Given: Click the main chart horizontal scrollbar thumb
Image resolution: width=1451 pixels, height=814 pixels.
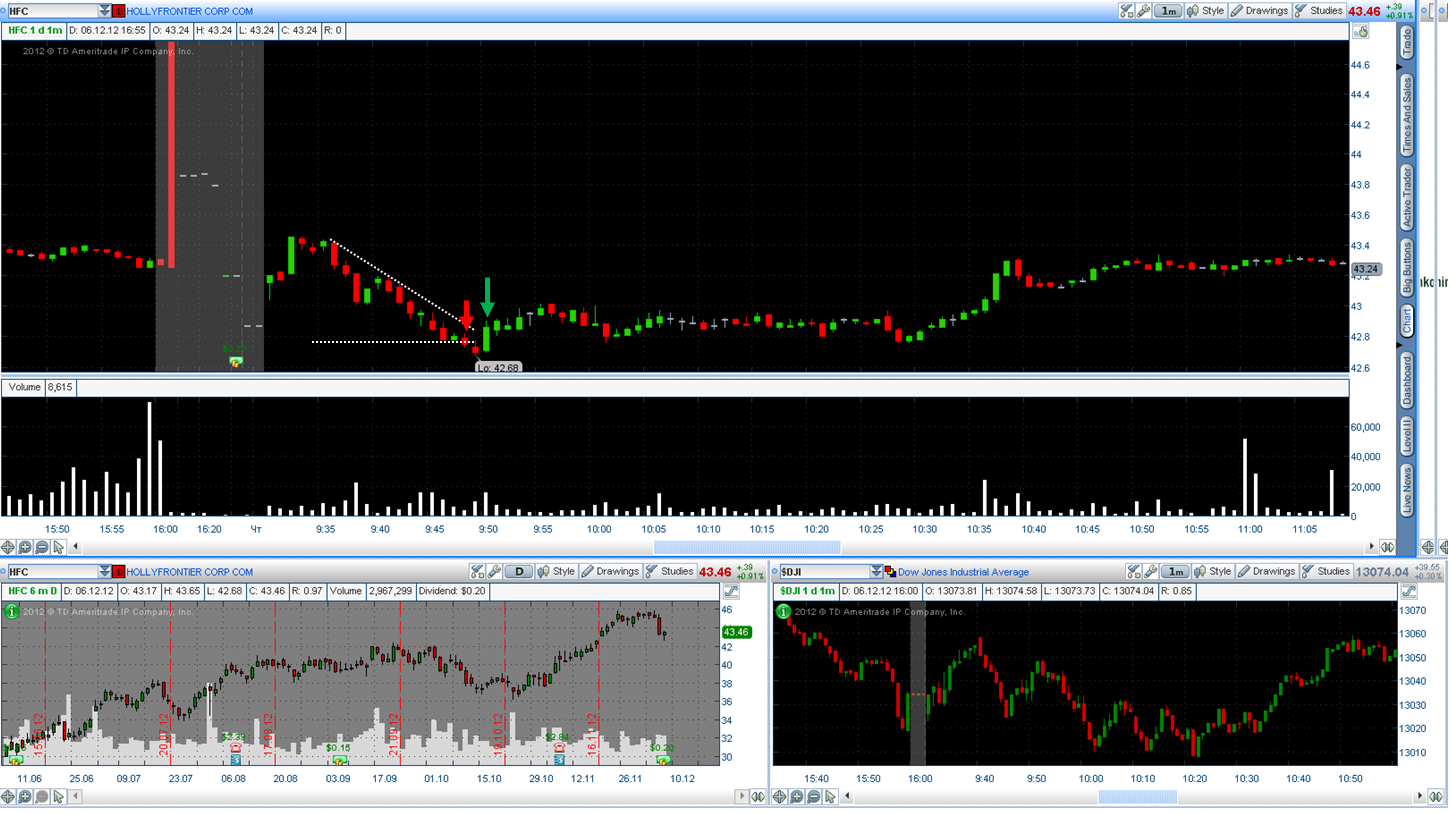Looking at the screenshot, I should [x=747, y=547].
